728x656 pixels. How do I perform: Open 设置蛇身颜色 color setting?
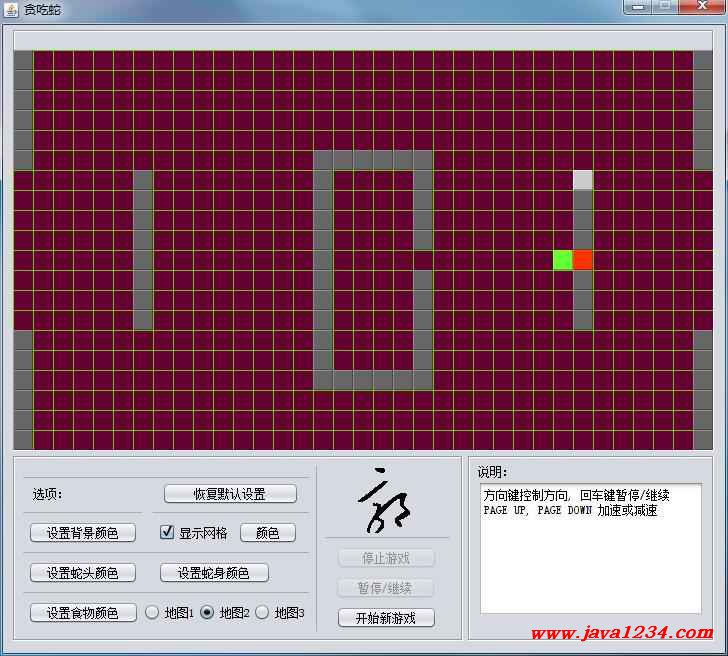click(x=214, y=573)
